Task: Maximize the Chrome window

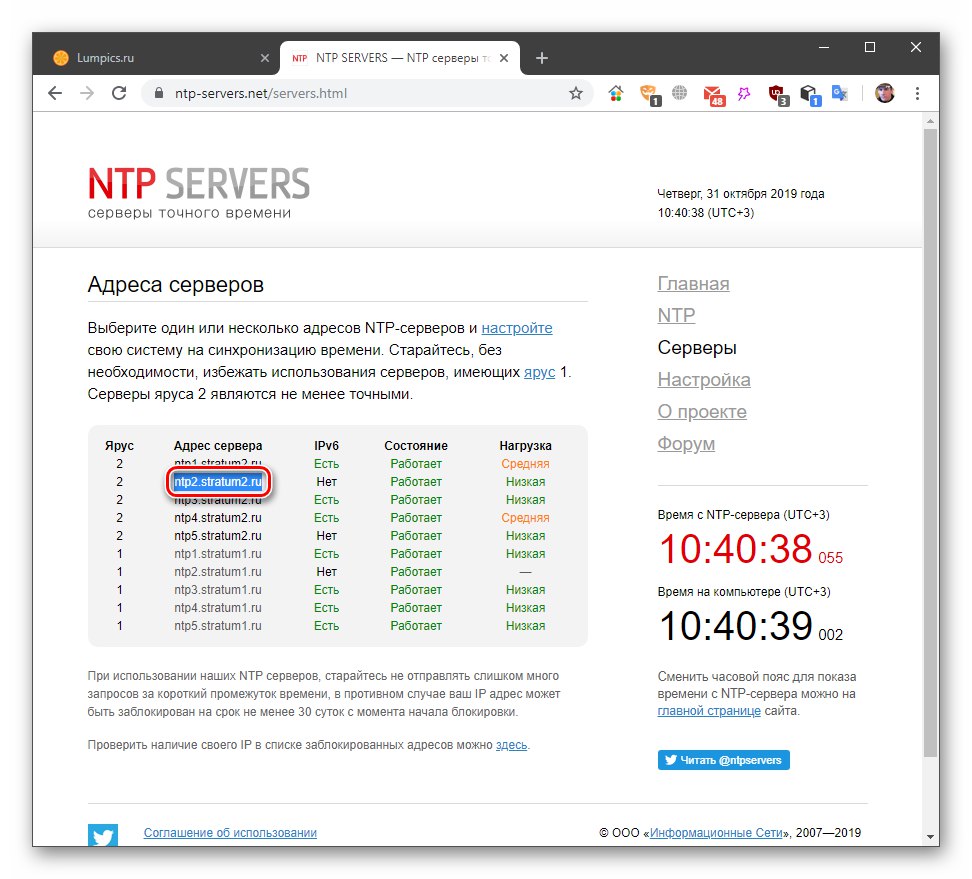Action: pyautogui.click(x=870, y=47)
